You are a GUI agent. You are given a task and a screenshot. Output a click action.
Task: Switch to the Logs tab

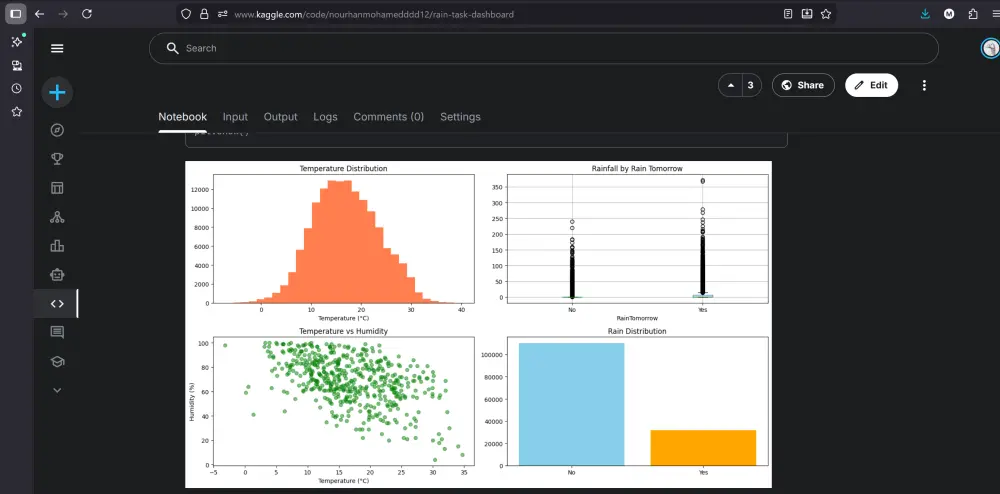pyautogui.click(x=325, y=117)
